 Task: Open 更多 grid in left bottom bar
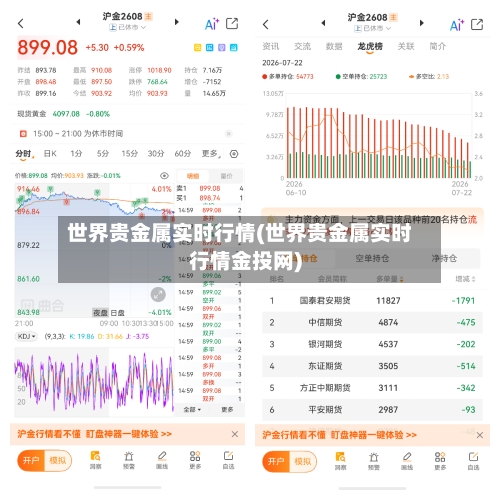(x=195, y=460)
